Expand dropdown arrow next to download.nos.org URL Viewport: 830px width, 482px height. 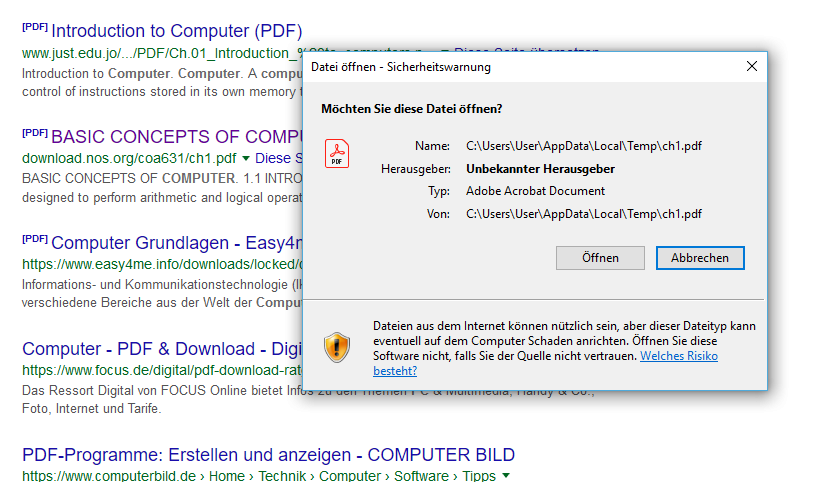click(x=246, y=158)
